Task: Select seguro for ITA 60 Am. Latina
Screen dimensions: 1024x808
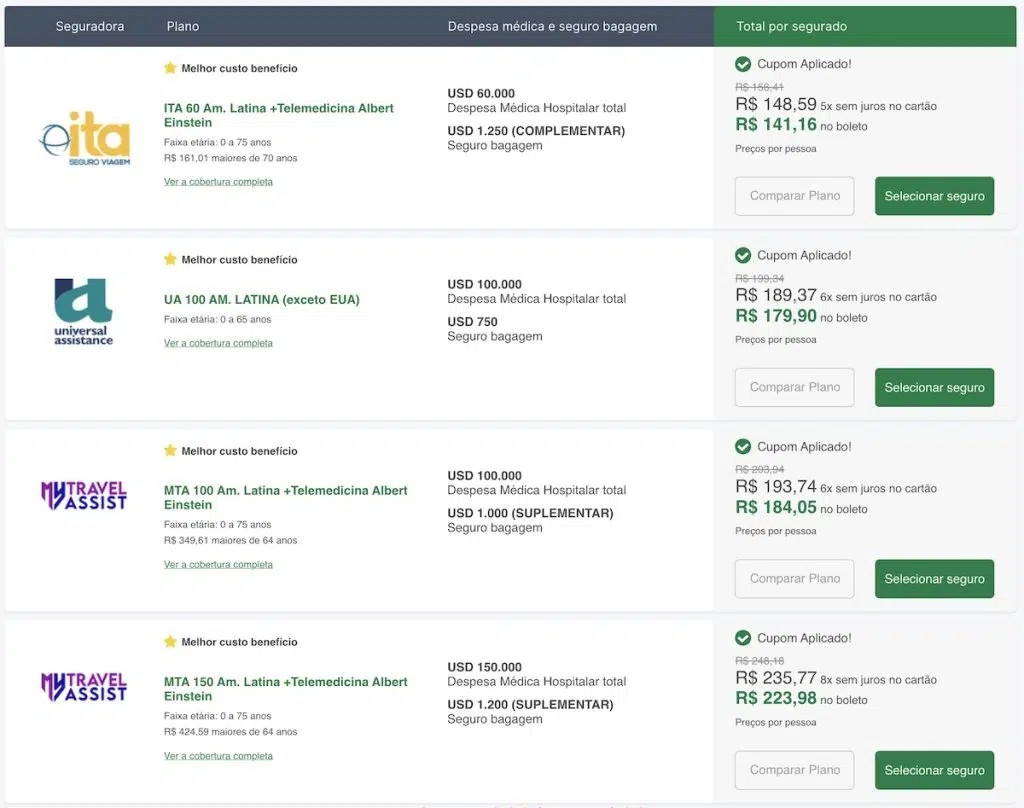Action: pos(934,196)
